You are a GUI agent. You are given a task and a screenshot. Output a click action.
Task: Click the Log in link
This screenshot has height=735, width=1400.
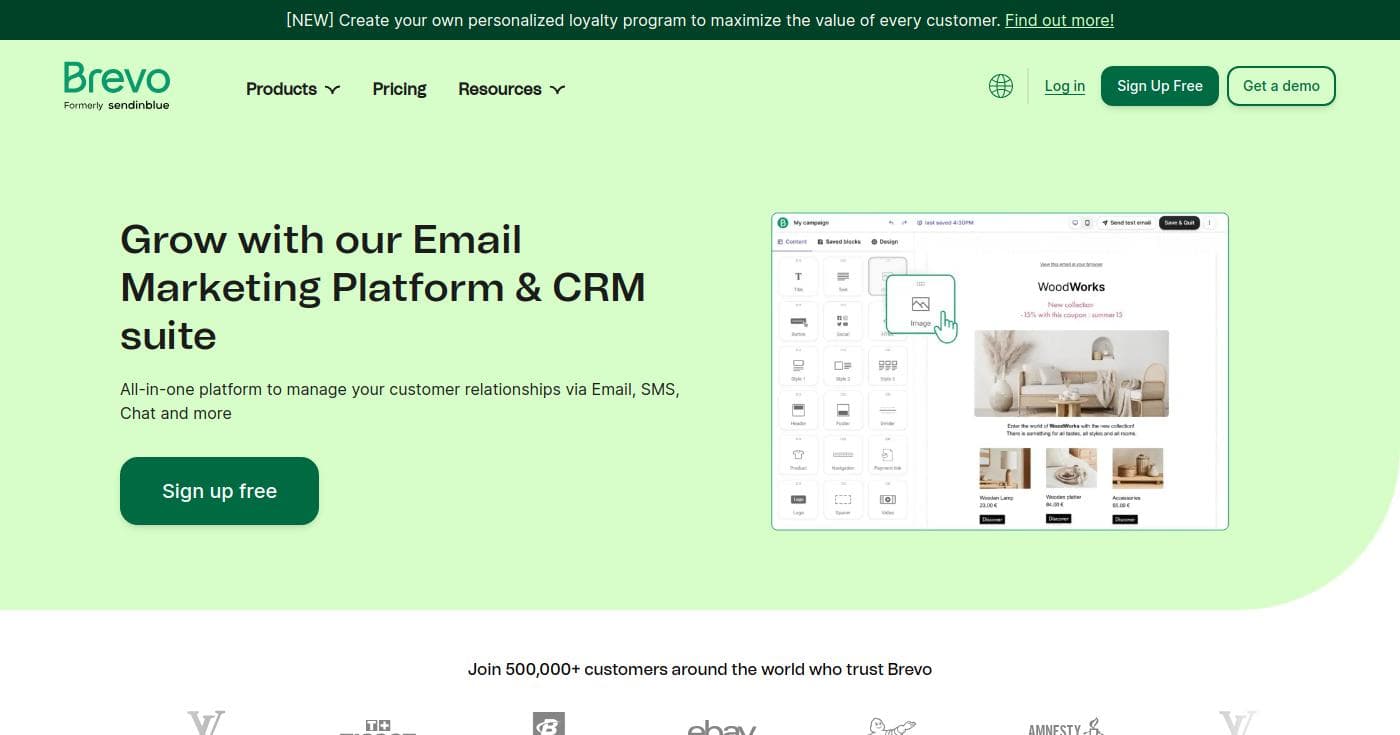coord(1064,86)
